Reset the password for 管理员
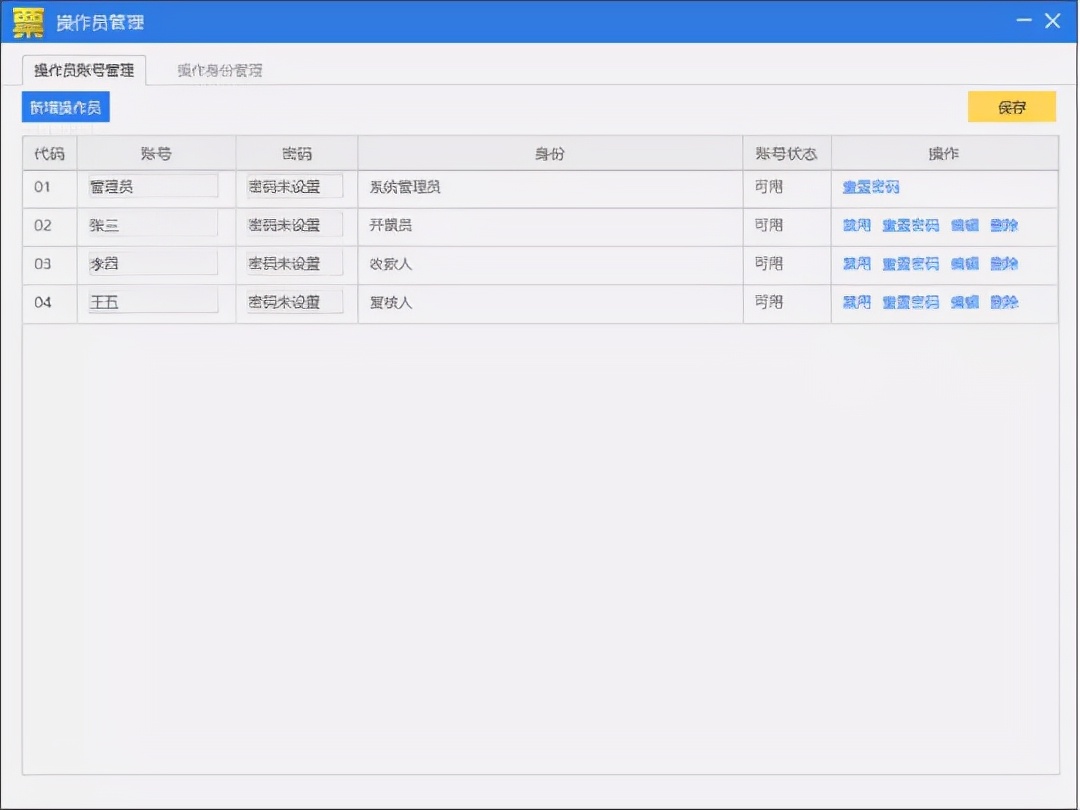This screenshot has width=1080, height=810. click(x=870, y=186)
